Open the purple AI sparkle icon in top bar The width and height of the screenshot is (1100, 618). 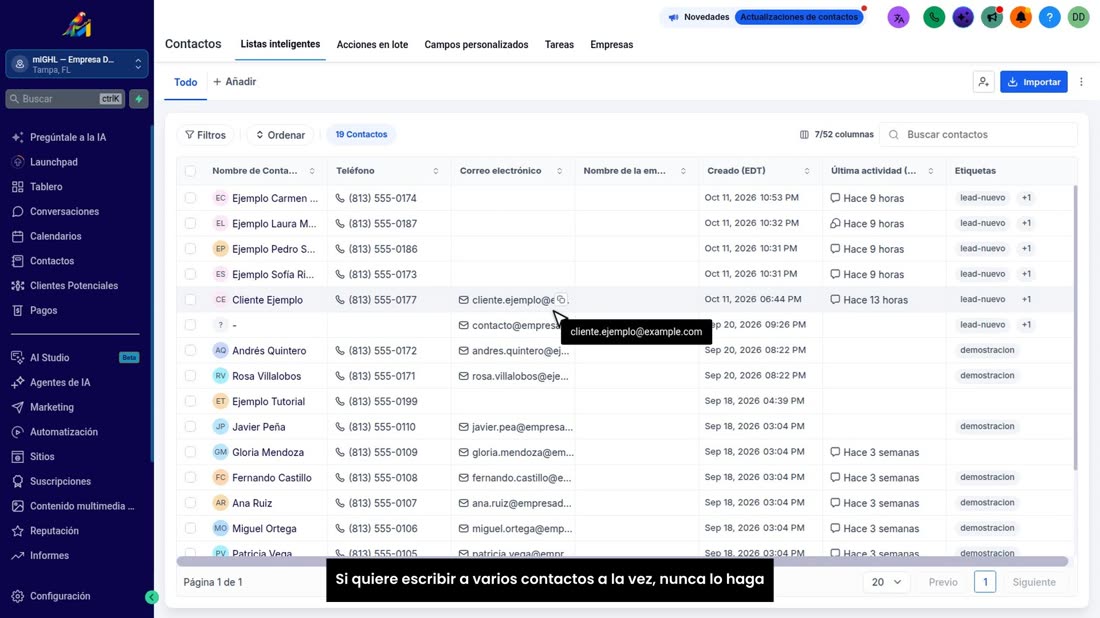962,18
